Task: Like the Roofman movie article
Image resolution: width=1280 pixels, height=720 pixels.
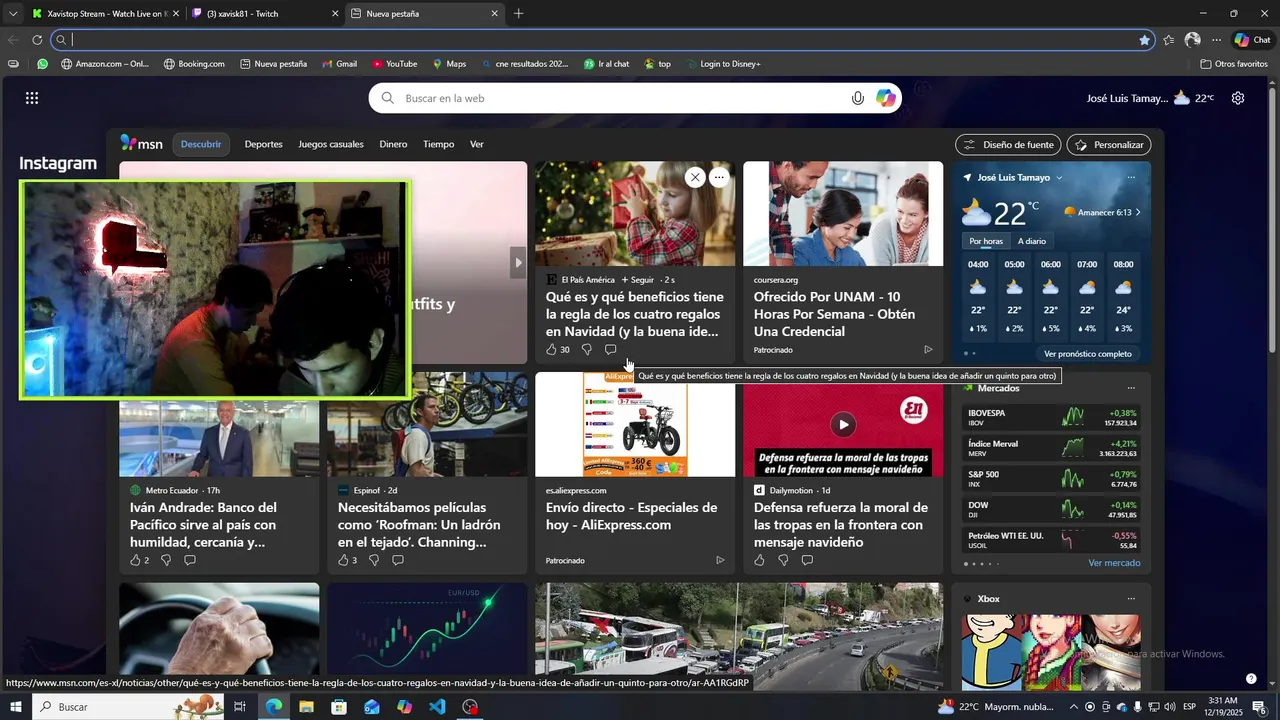Action: tap(343, 560)
